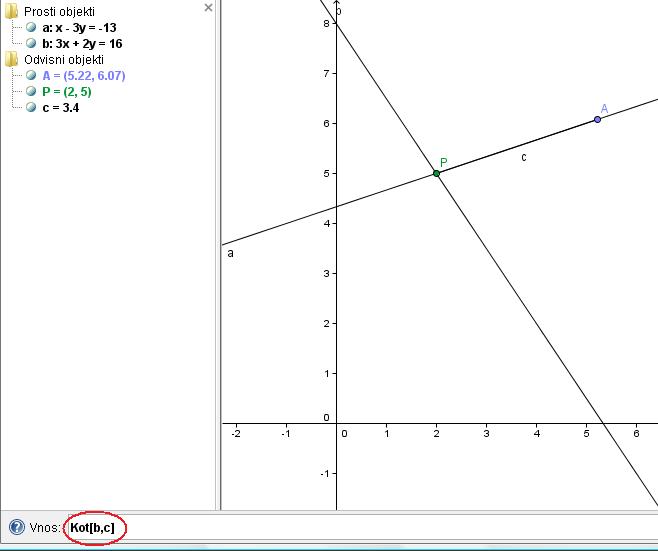Image resolution: width=658 pixels, height=551 pixels.
Task: Click the label a of the line
Action: point(231,254)
